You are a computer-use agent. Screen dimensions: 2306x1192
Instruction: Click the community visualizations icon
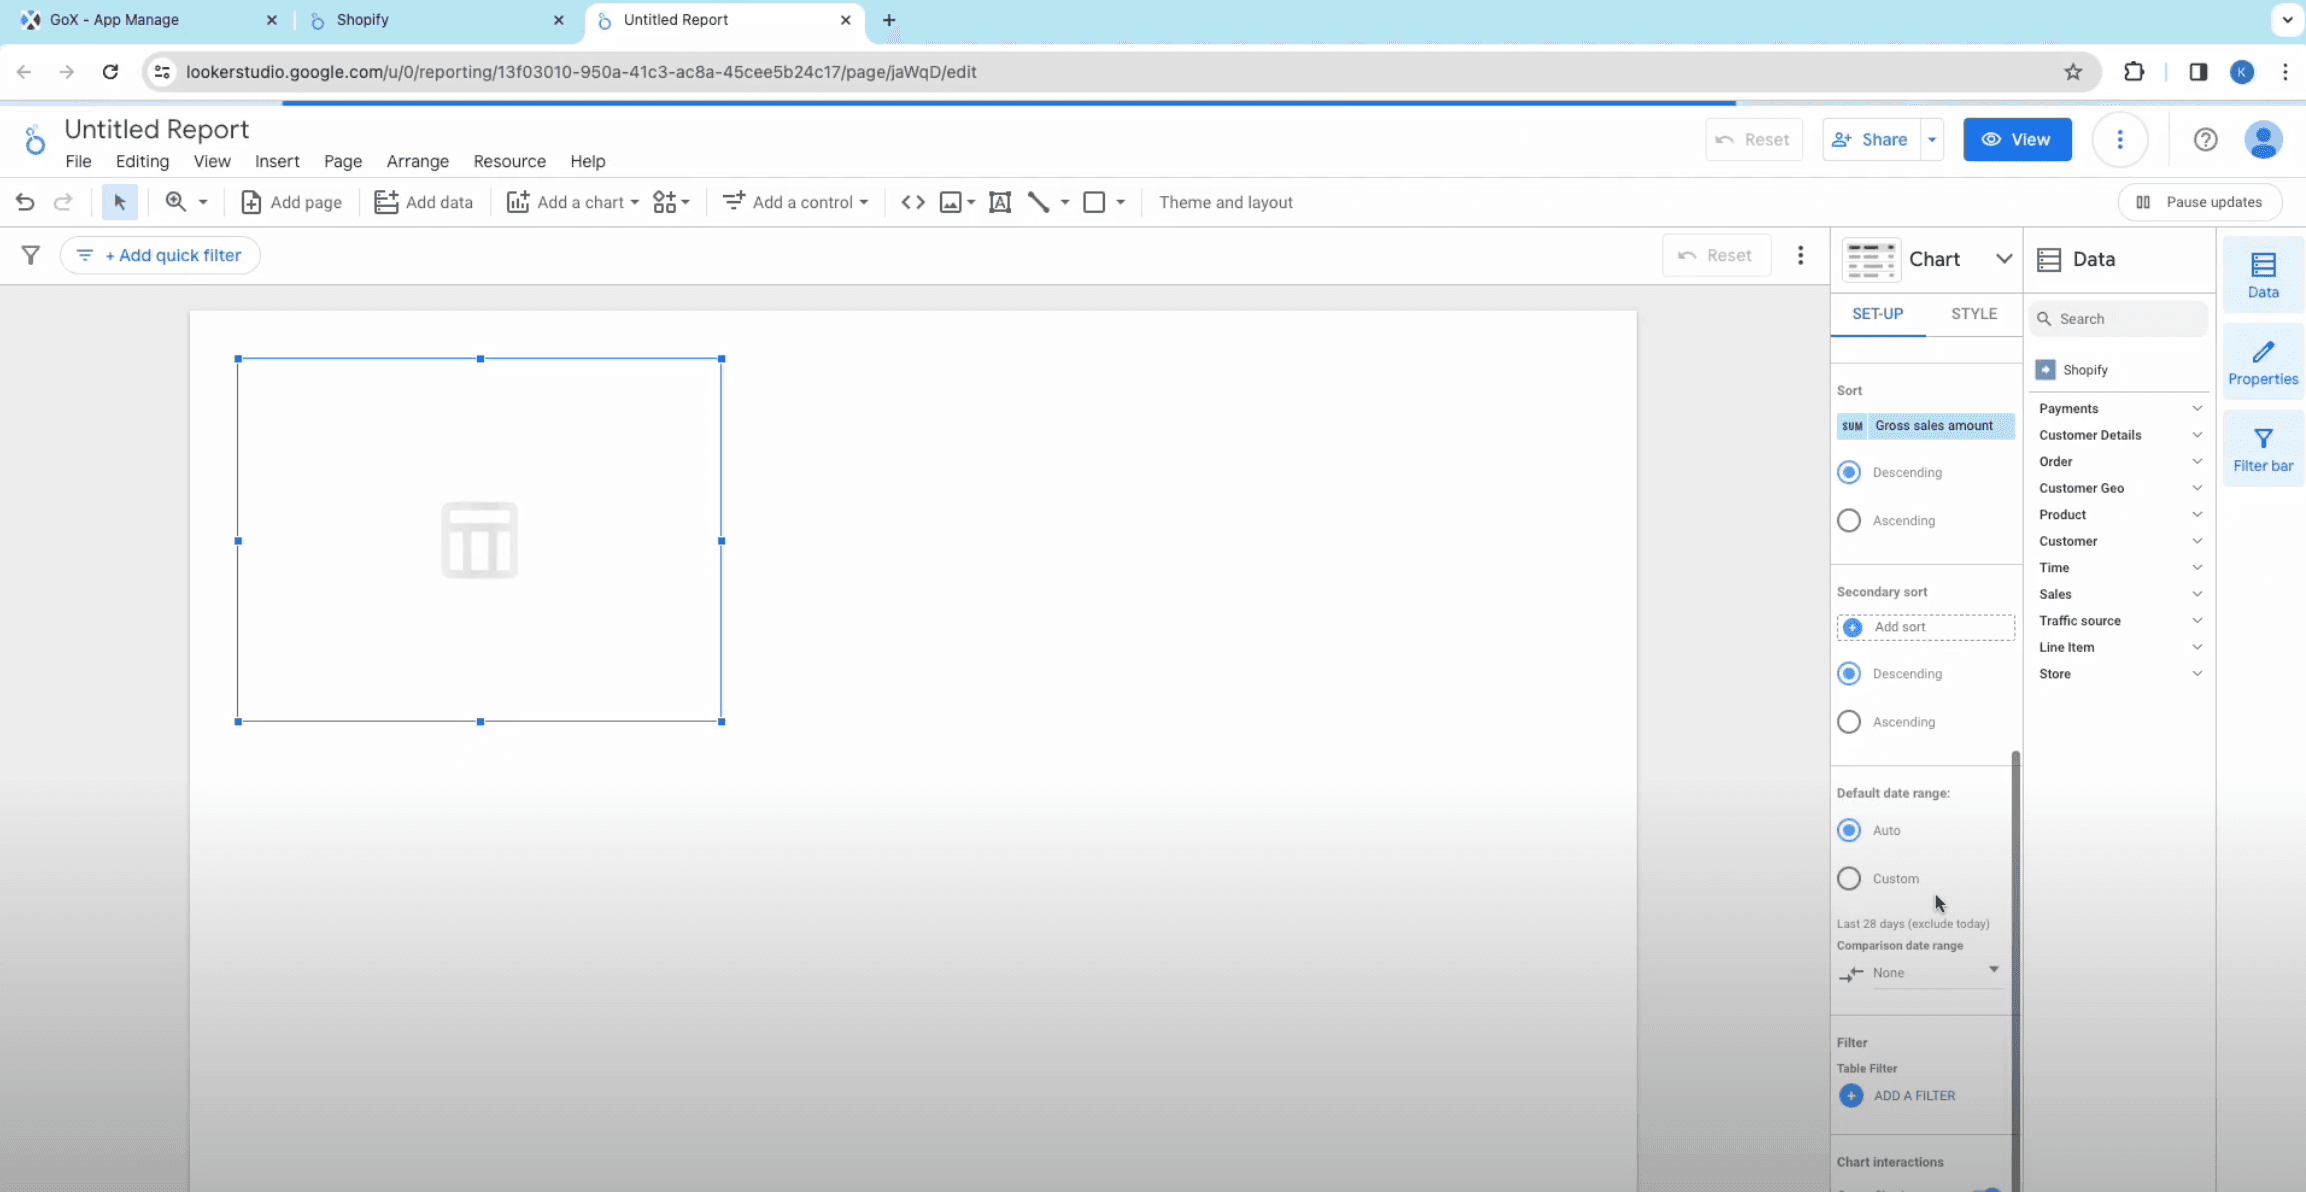tap(665, 202)
